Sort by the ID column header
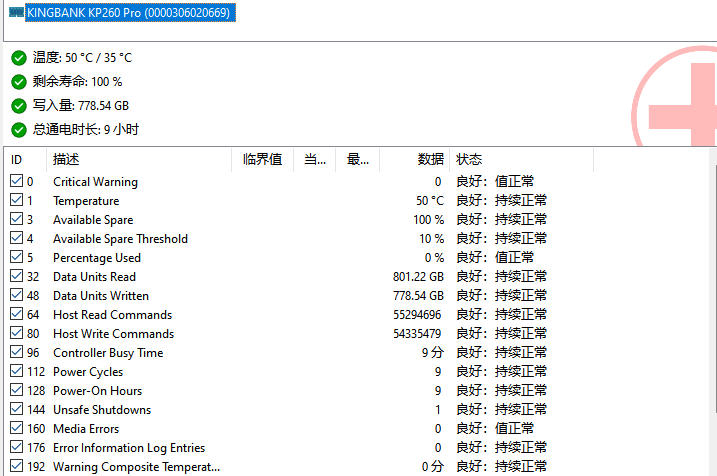717x476 pixels. [x=26, y=160]
